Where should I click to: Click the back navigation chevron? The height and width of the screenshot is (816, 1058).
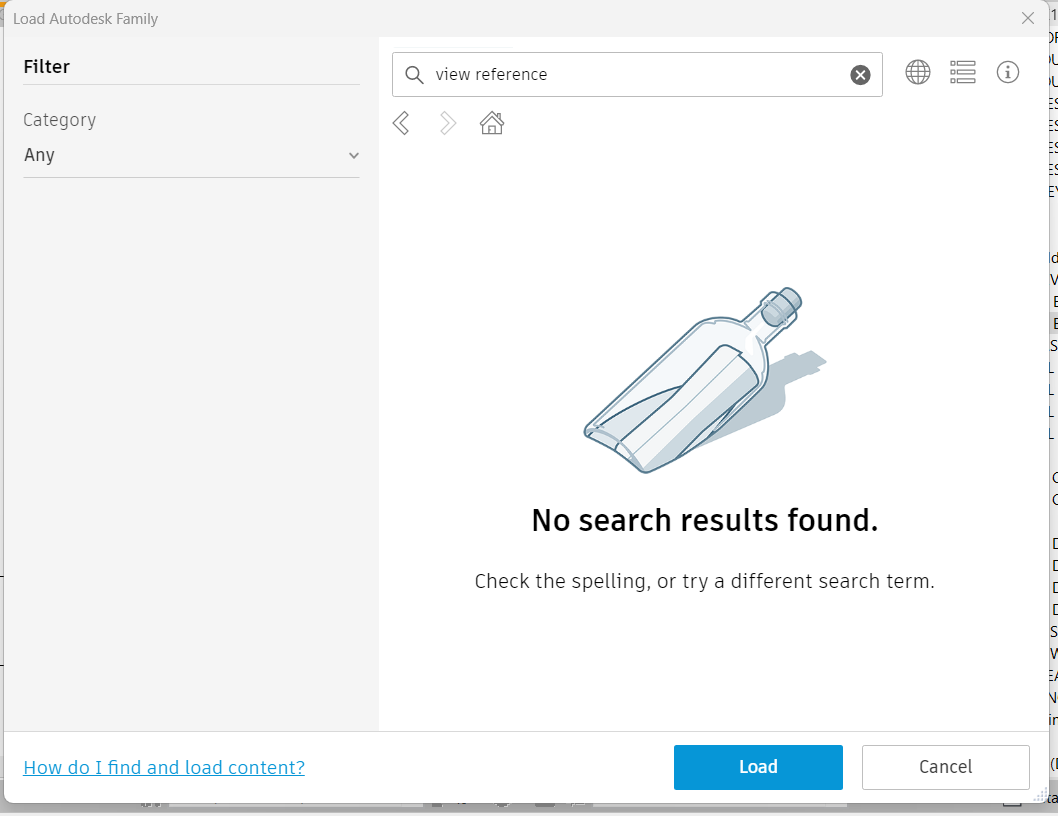tap(401, 122)
